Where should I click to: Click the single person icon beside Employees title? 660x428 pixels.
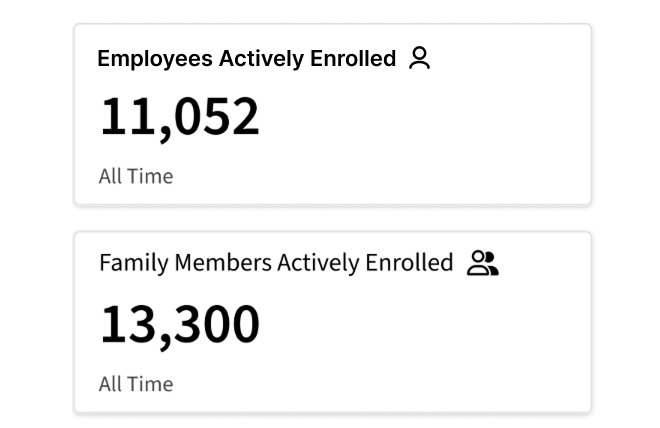click(x=420, y=58)
